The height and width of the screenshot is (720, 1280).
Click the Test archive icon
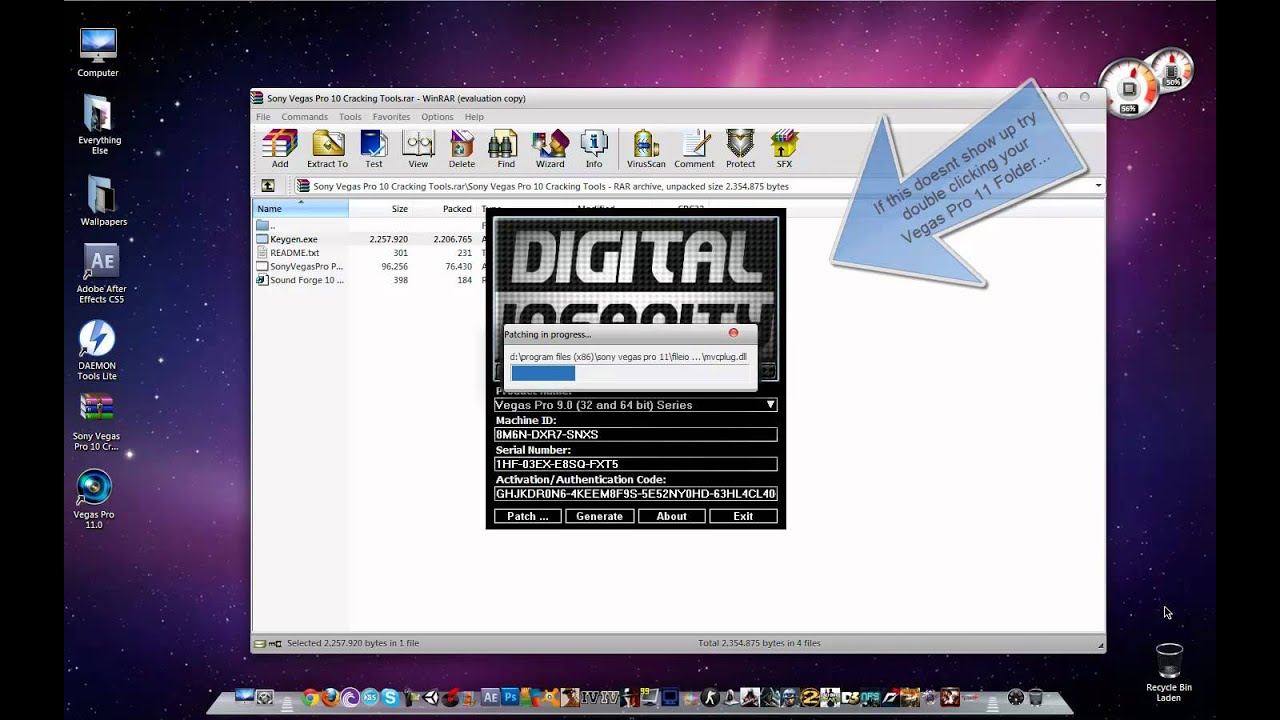[x=373, y=149]
